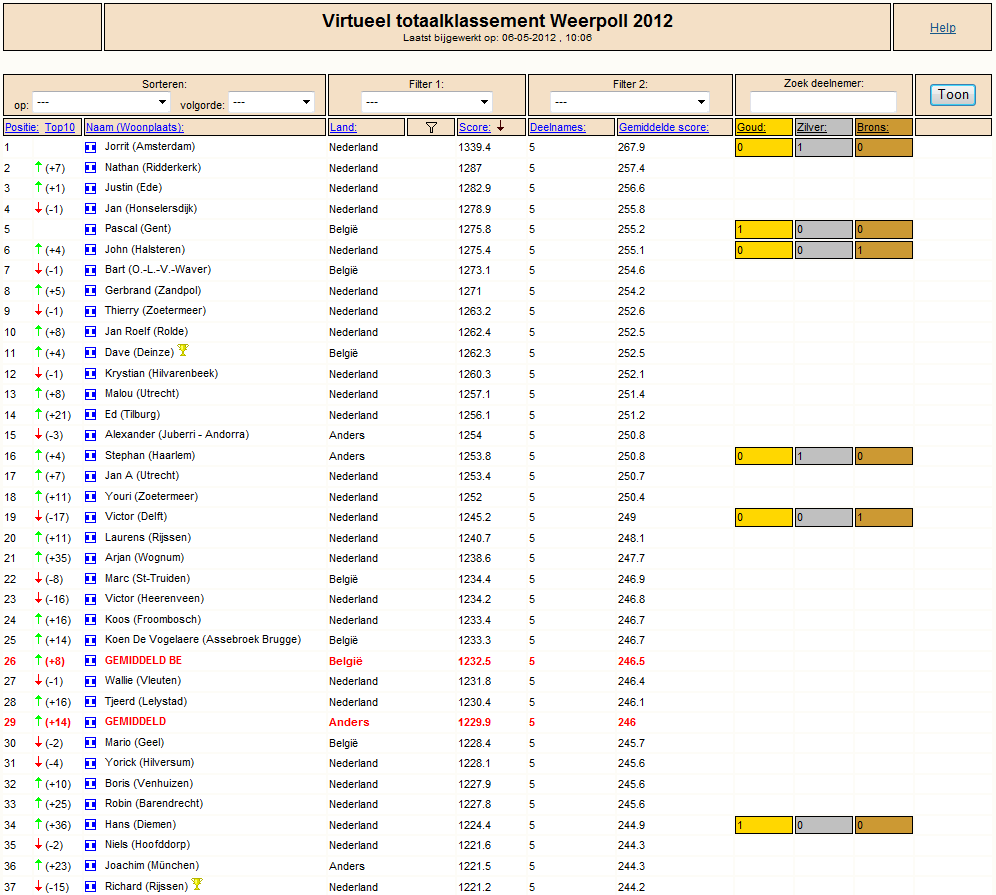Click the blue detail icon next to Jorrit (Amsterdam)

(91, 147)
